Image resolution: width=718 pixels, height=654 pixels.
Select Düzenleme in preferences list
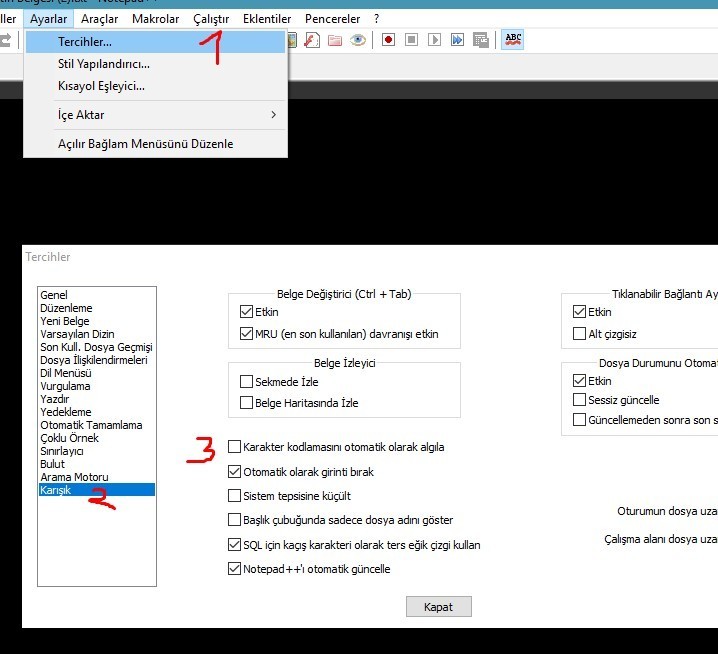coord(97,308)
